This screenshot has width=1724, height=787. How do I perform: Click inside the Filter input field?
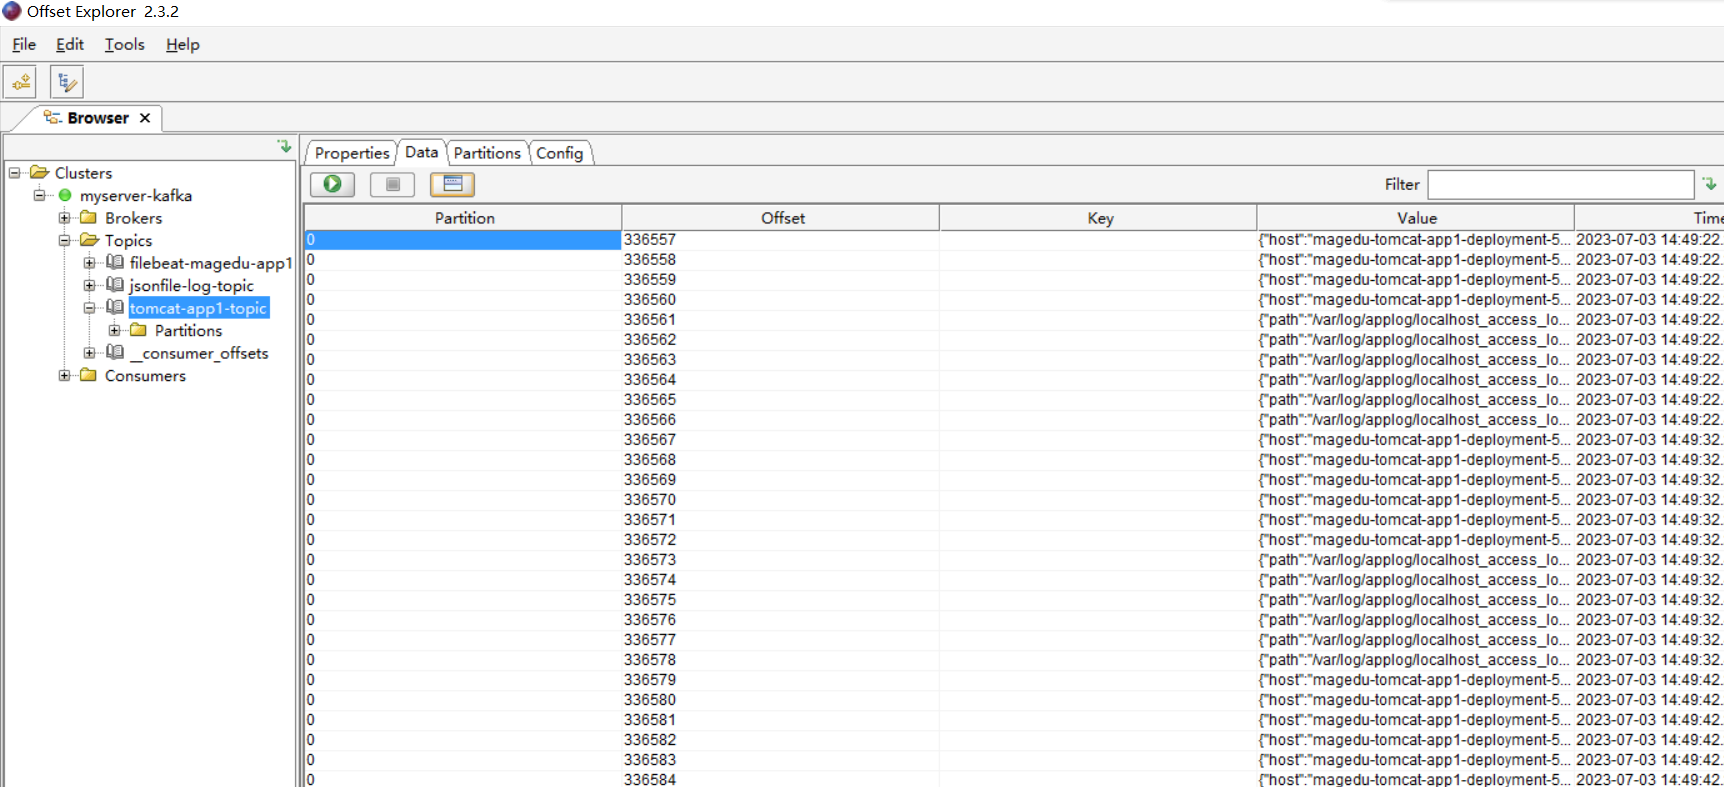tap(1560, 184)
